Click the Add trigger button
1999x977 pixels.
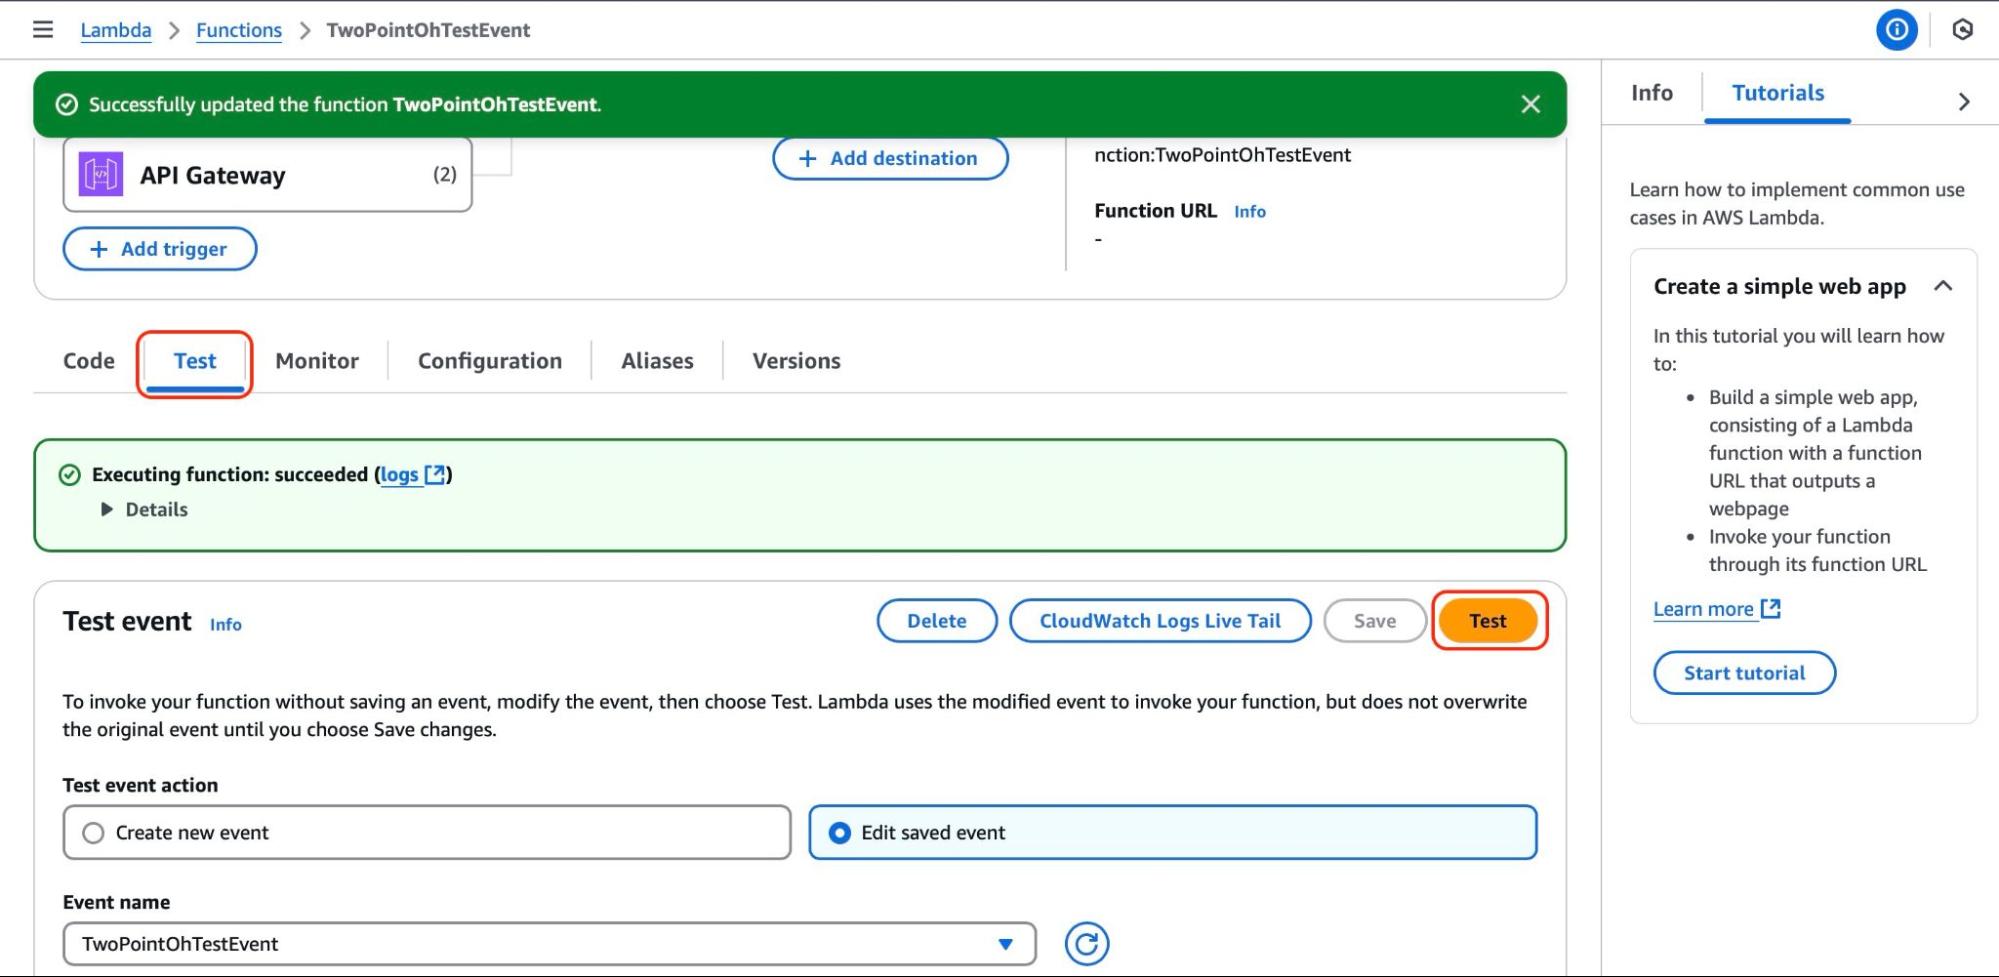pos(160,249)
